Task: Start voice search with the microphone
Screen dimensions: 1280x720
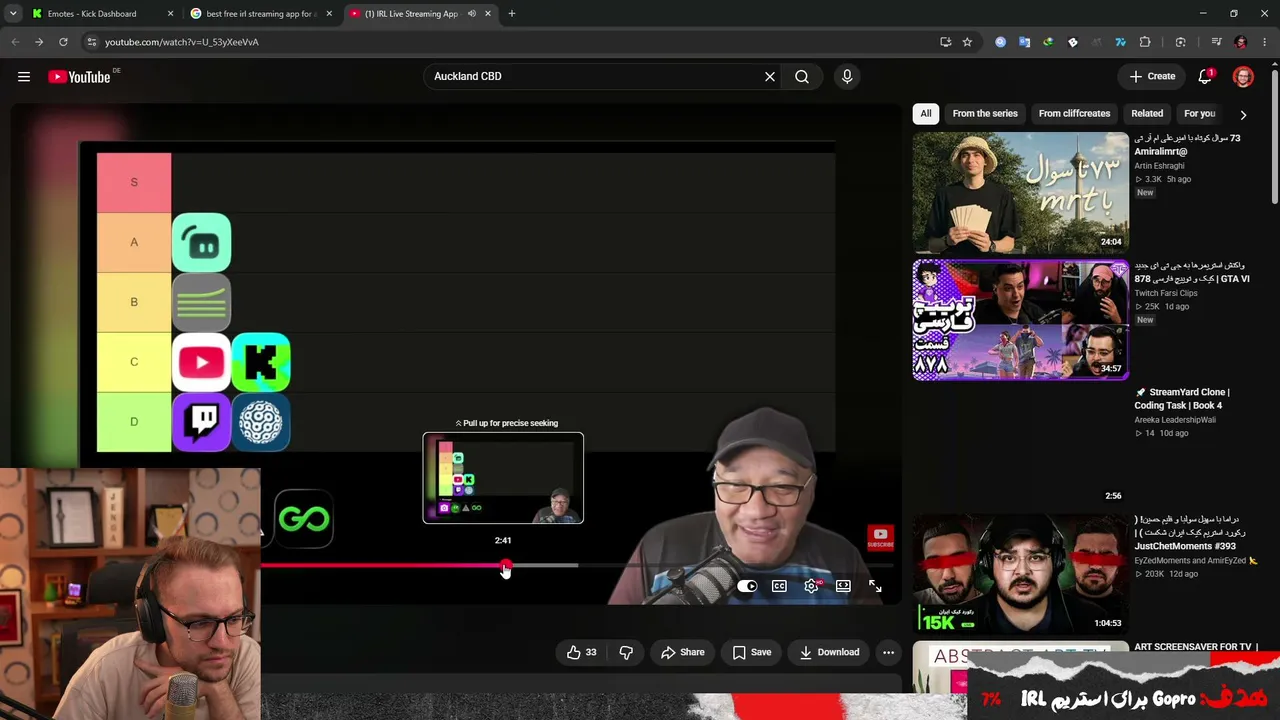Action: (x=847, y=77)
